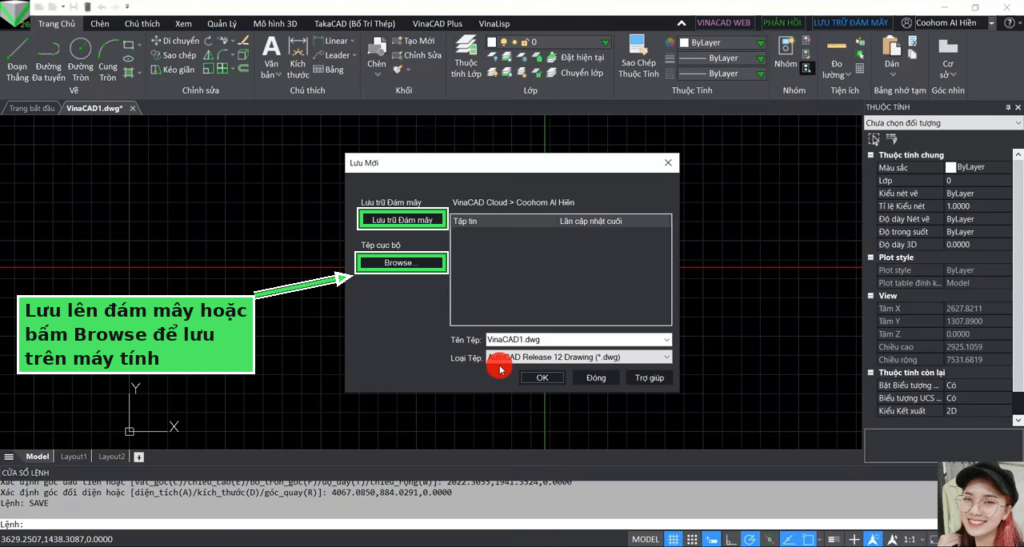The width and height of the screenshot is (1024, 547).
Task: Toggle grid display in status bar
Action: (673, 539)
